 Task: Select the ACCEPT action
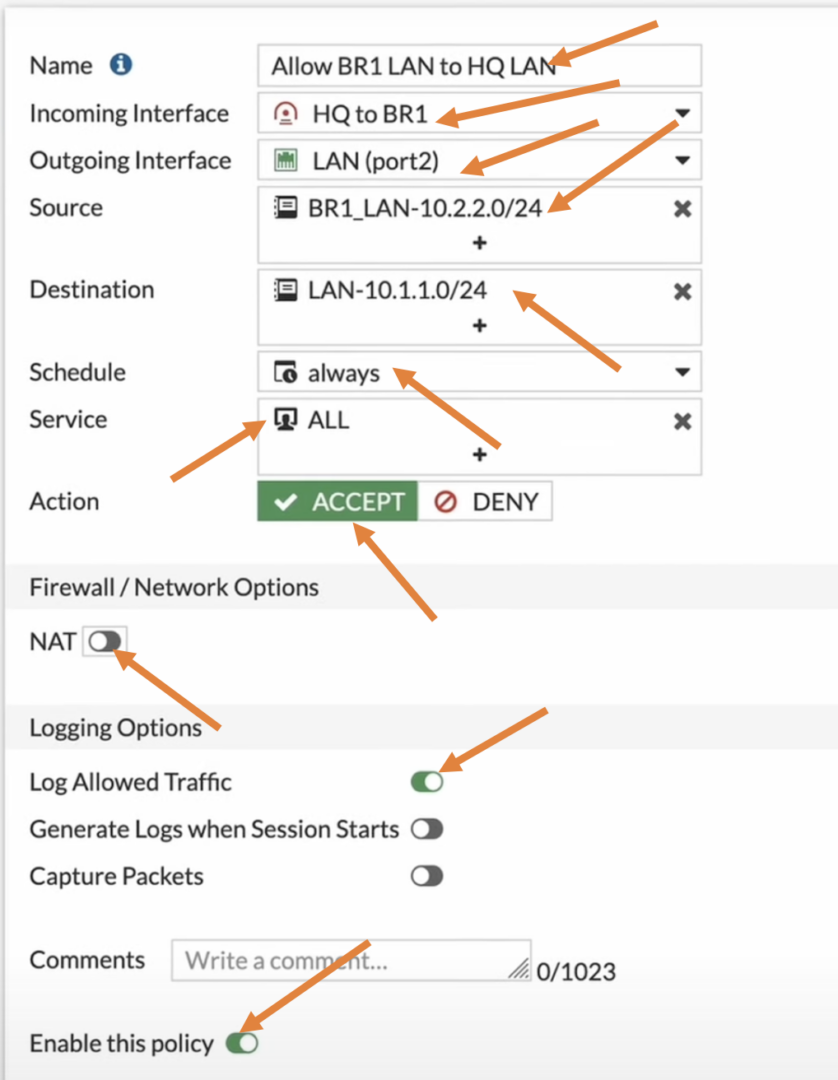[x=336, y=501]
